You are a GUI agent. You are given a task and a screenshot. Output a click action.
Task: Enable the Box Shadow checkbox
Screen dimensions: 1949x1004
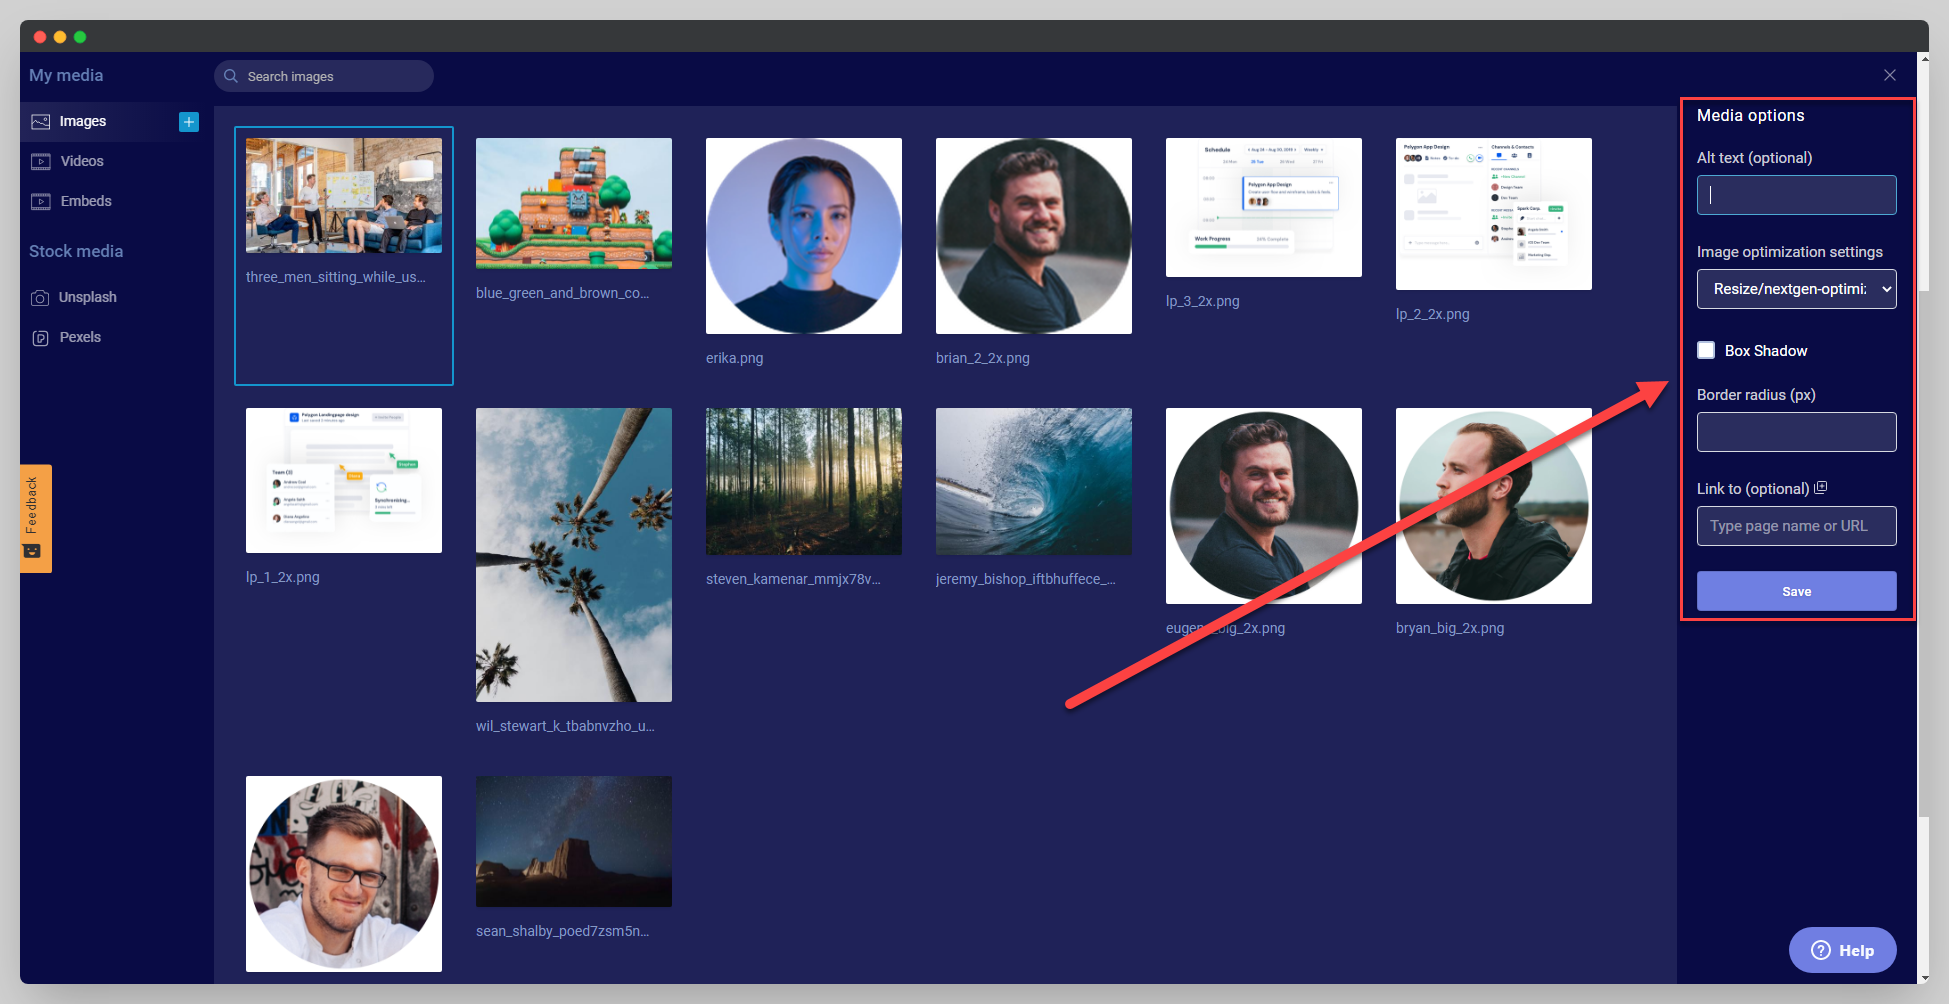[1706, 350]
